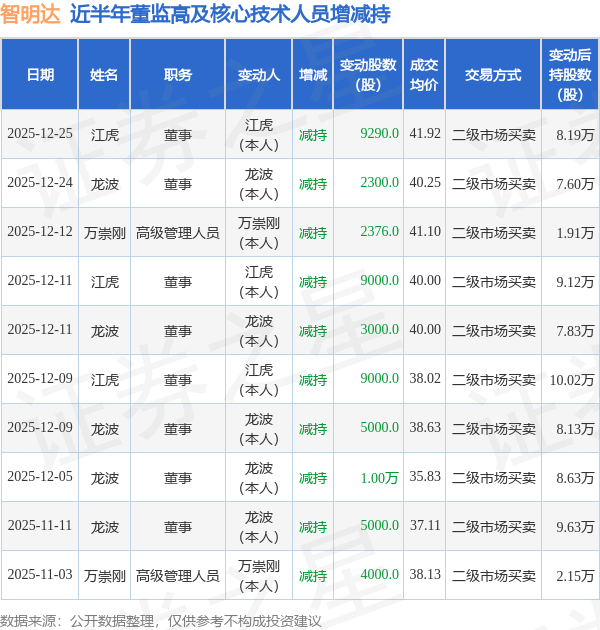Click the 数据来源 footer note
This screenshot has height=630, width=600.
coord(160,621)
